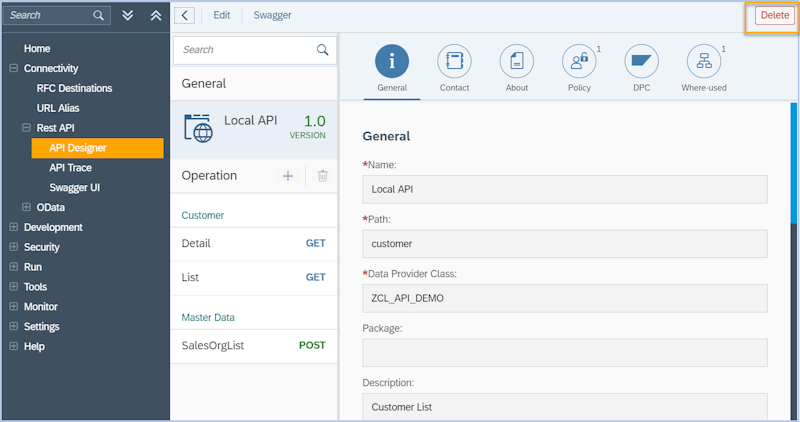
Task: Open the About document icon
Action: (x=517, y=62)
